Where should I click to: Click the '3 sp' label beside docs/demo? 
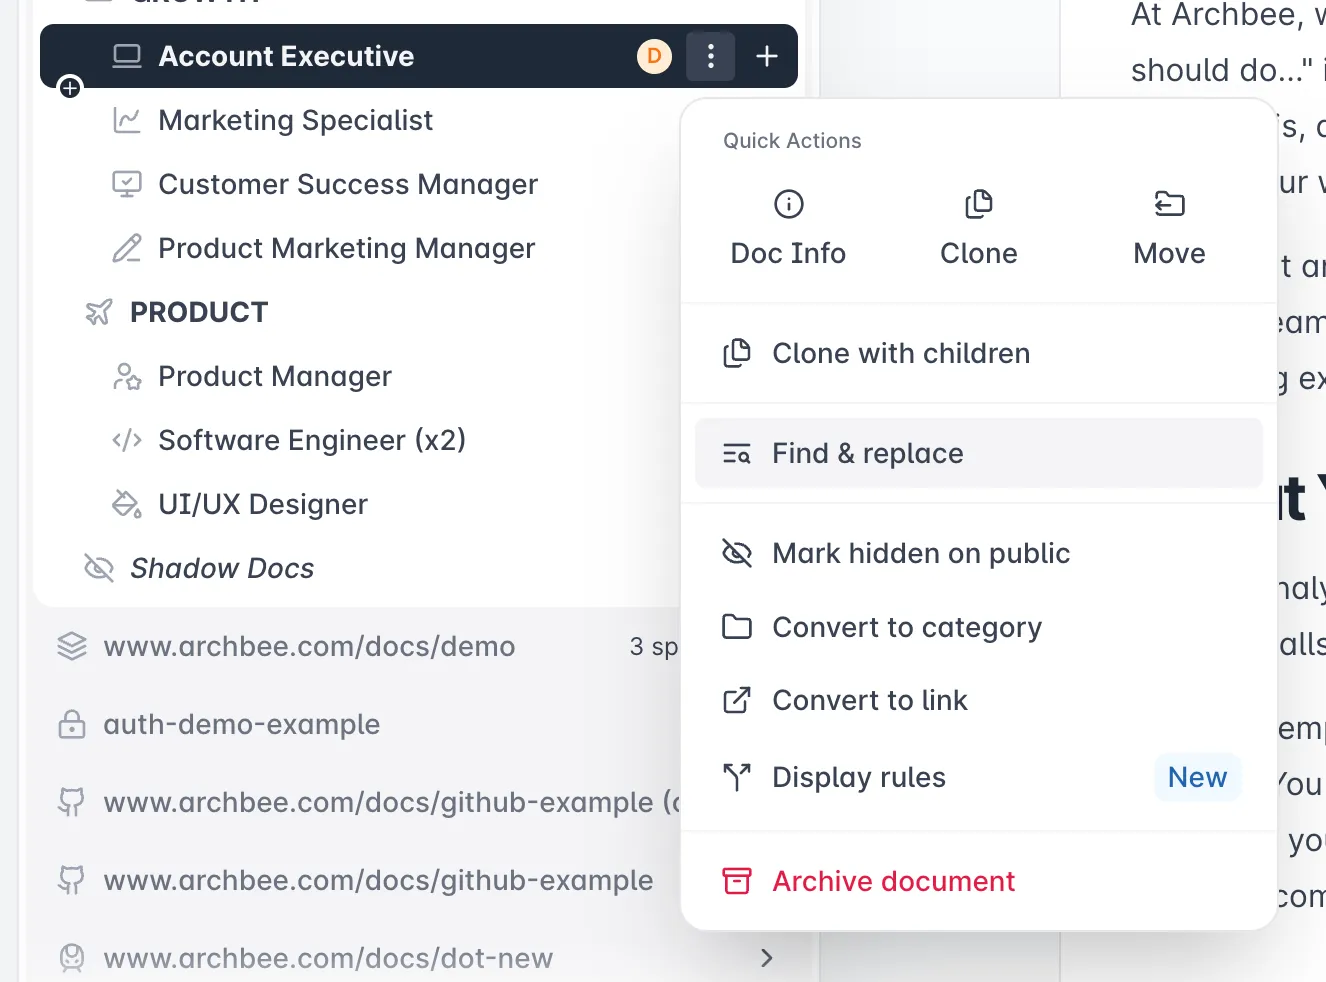(x=654, y=647)
